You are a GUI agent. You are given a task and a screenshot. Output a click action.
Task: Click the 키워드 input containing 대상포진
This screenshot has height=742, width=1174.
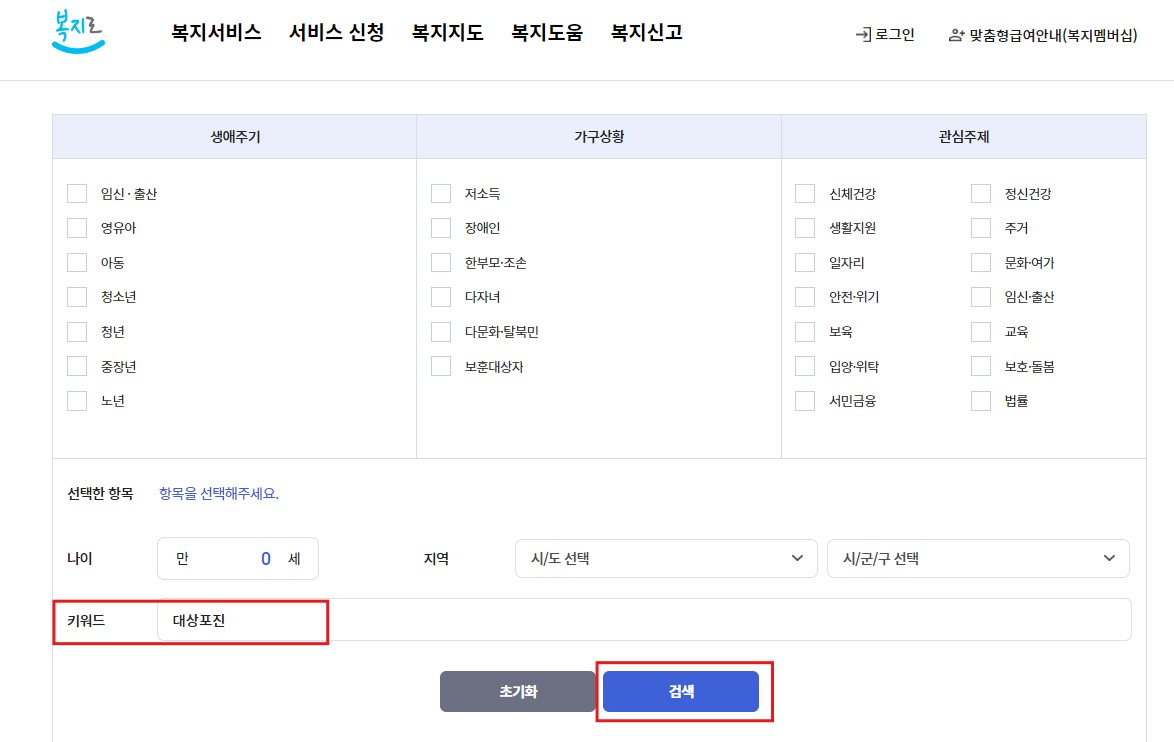click(x=242, y=620)
